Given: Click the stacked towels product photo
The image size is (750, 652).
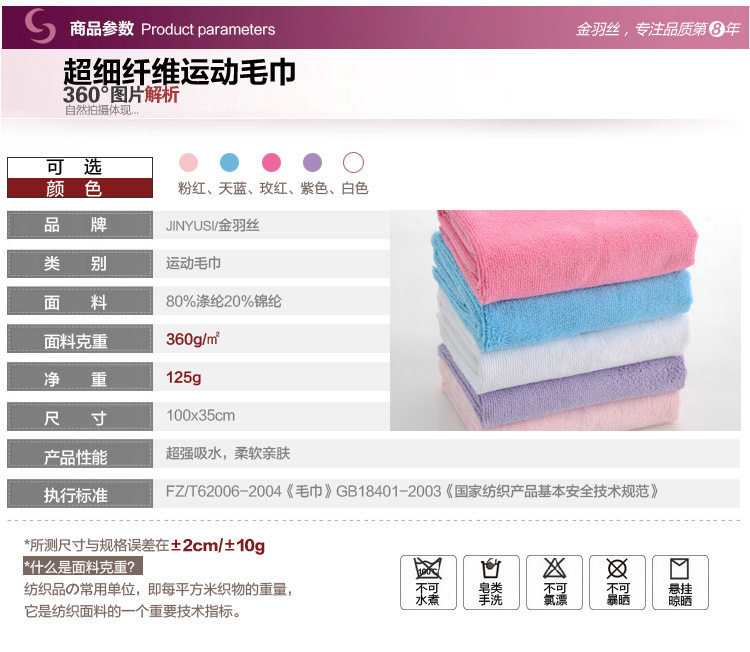Looking at the screenshot, I should pos(565,320).
